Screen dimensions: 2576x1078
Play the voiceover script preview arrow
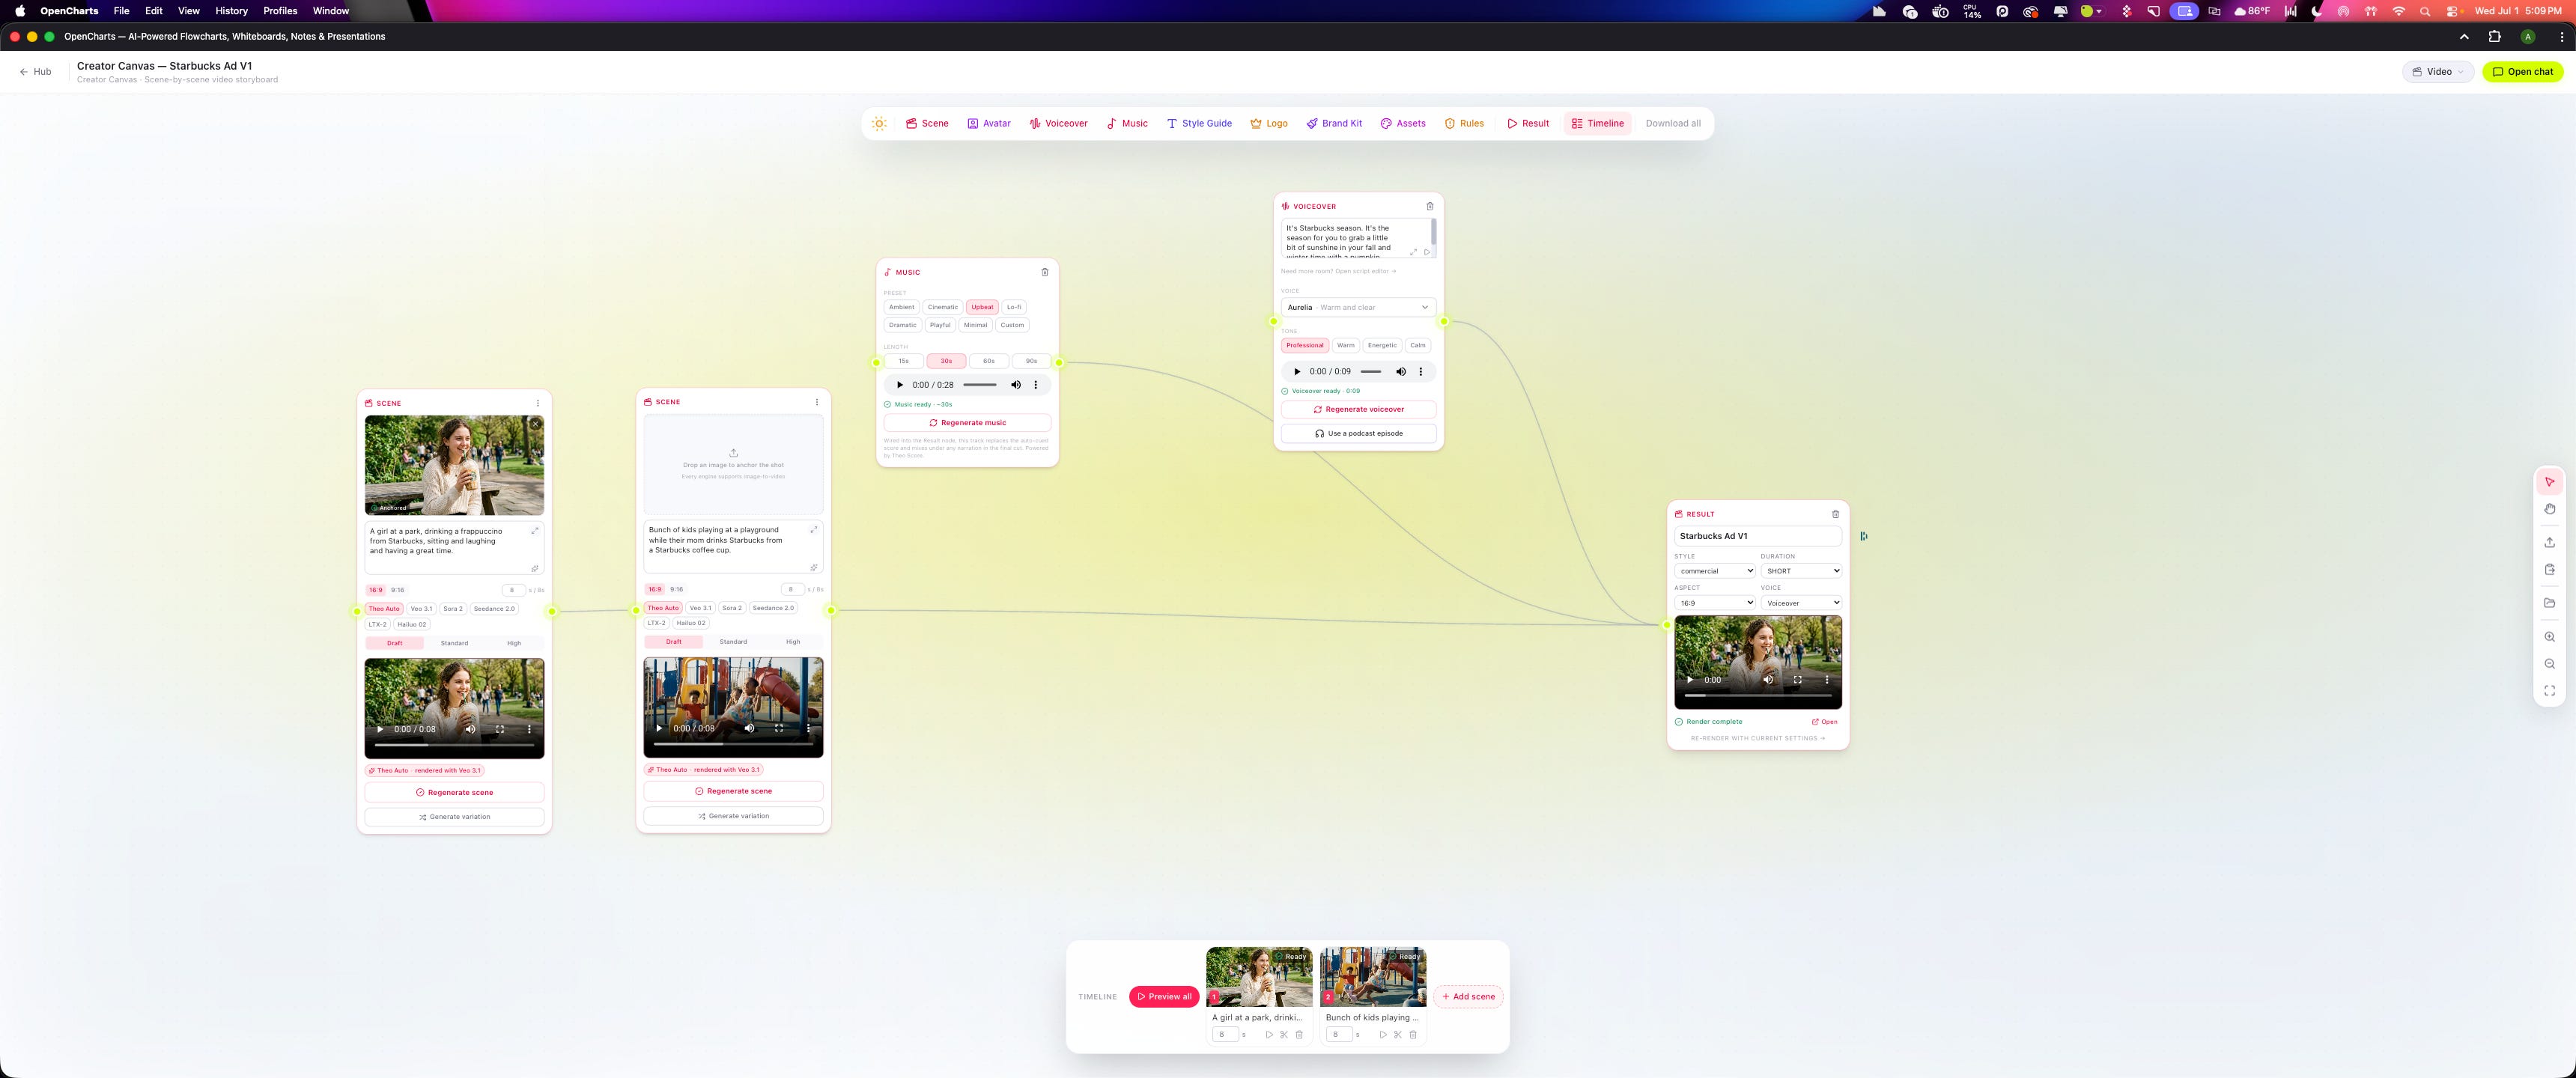pos(1427,252)
